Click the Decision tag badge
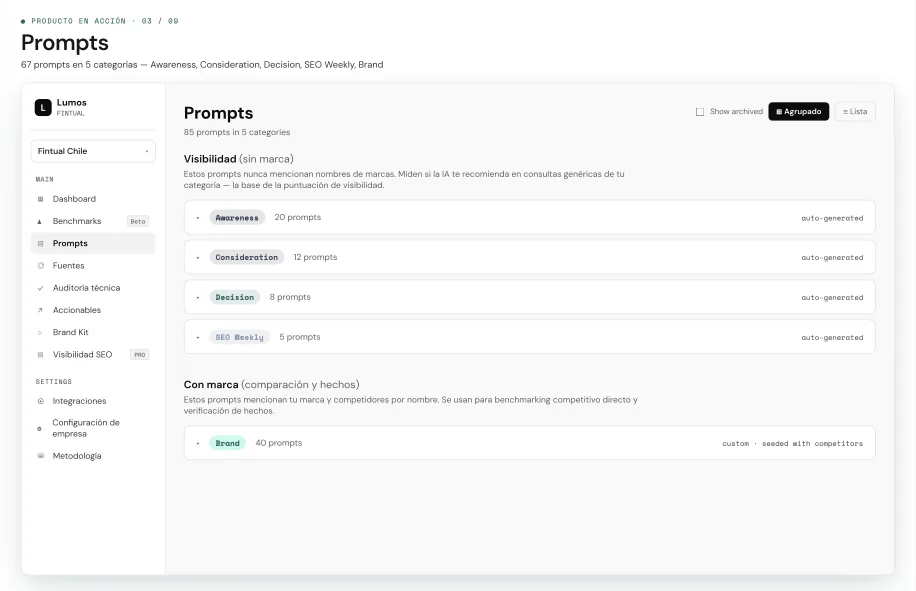916x591 pixels. tap(235, 297)
